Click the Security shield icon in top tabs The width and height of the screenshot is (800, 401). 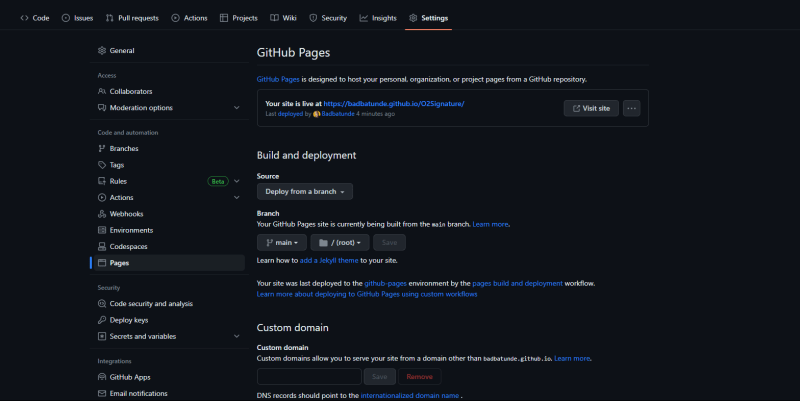click(x=313, y=18)
